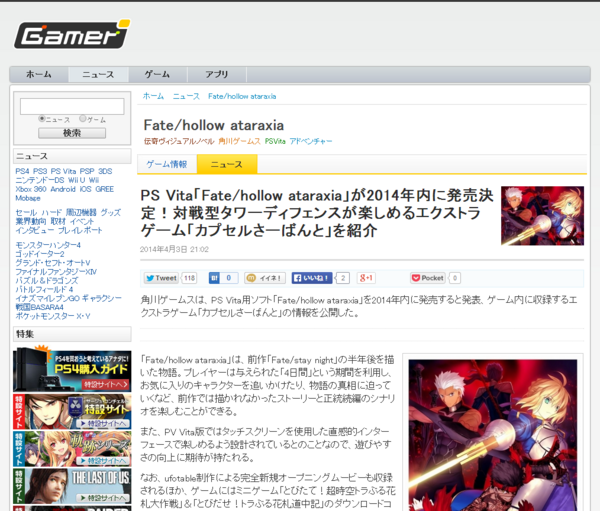Screen dimensions: 600x511
Task: Click the Google +1 button
Action: point(366,278)
